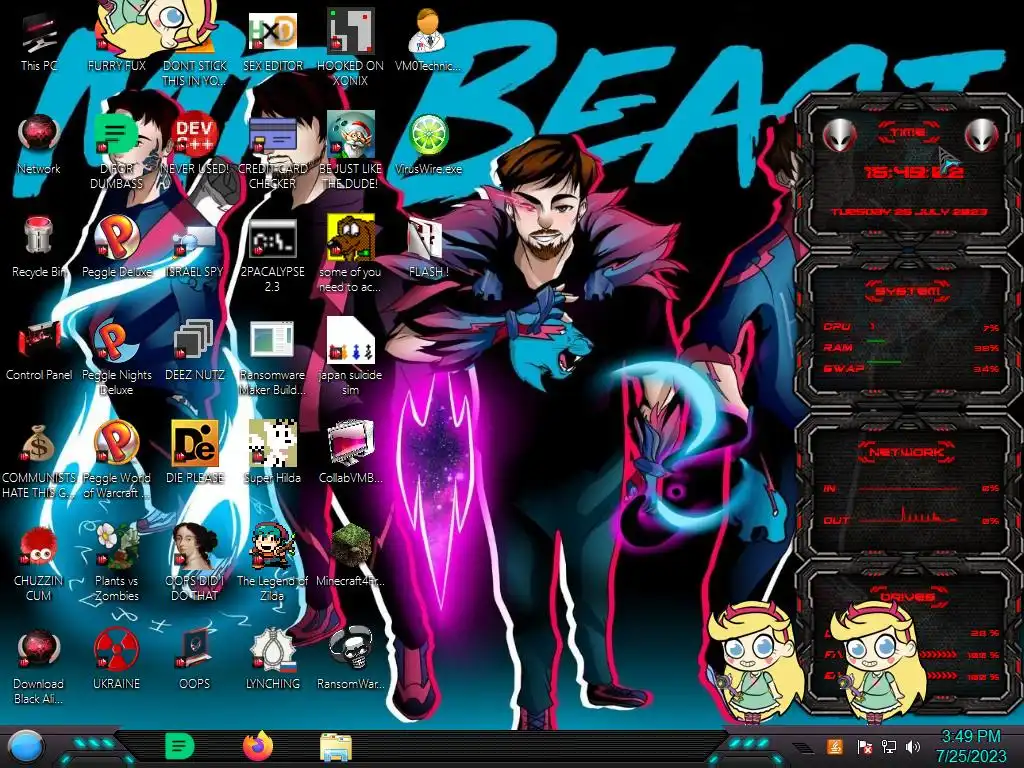The width and height of the screenshot is (1024, 768).
Task: Select the DEEZ NUTZ desktop shortcut
Action: click(195, 351)
